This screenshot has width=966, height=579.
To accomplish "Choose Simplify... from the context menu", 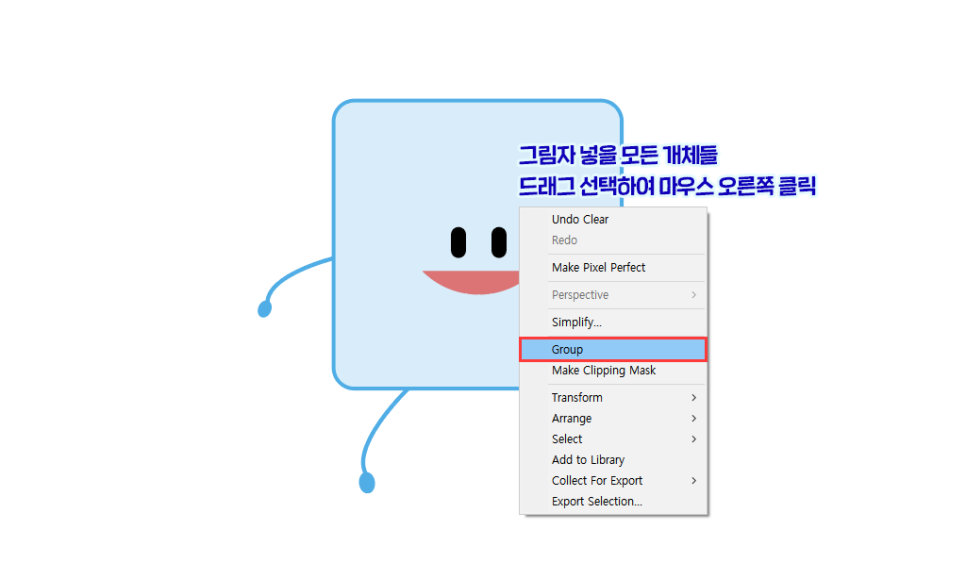I will [613, 322].
